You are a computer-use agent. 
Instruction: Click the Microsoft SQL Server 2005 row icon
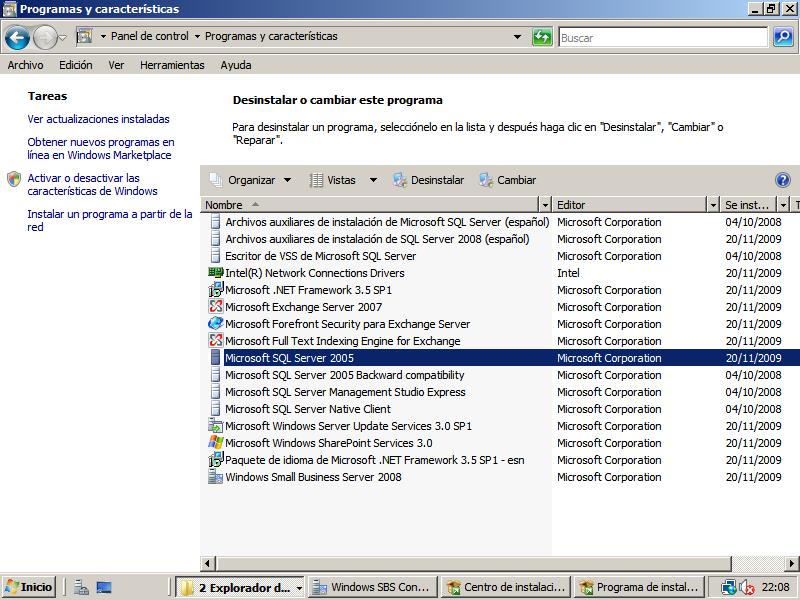(216, 357)
